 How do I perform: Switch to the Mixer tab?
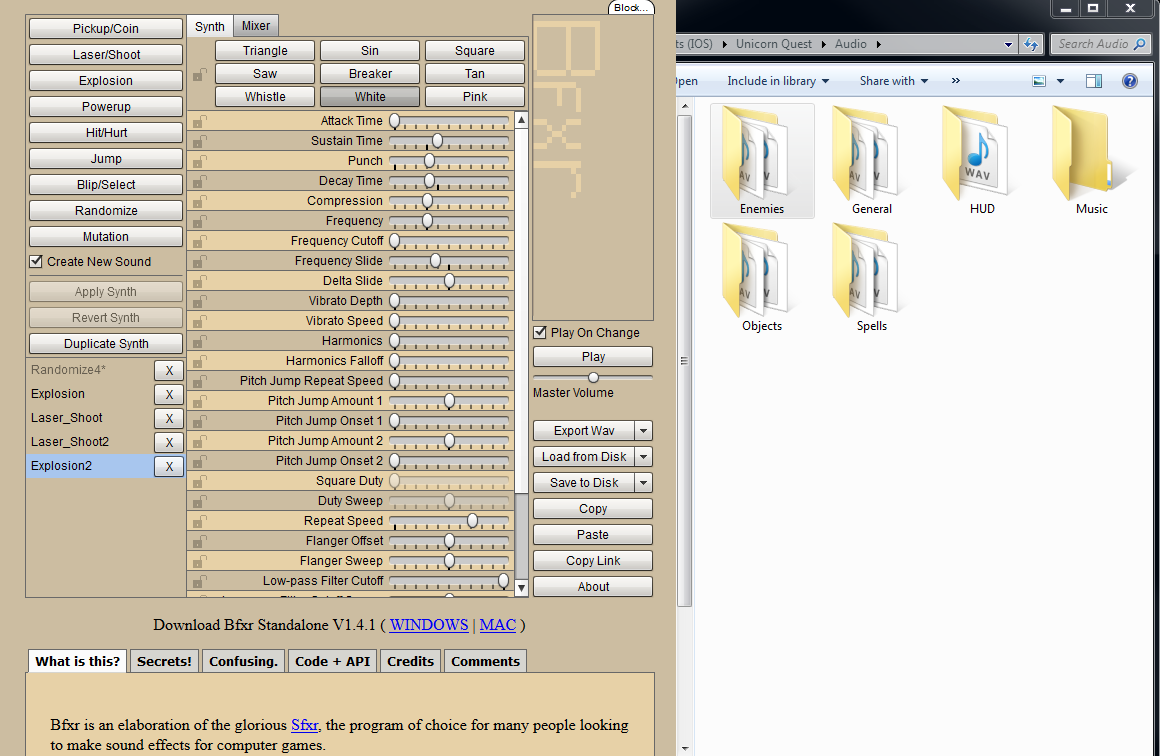tap(256, 26)
